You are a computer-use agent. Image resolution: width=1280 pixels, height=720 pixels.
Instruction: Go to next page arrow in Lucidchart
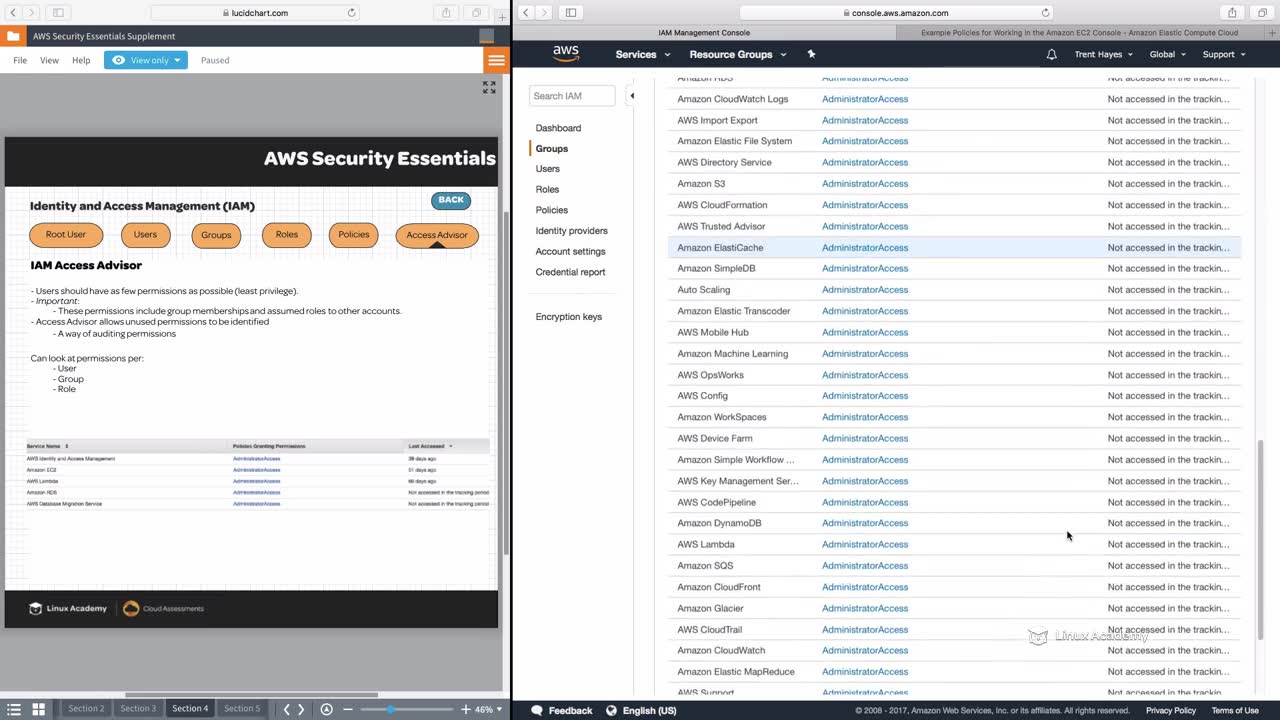pos(301,709)
